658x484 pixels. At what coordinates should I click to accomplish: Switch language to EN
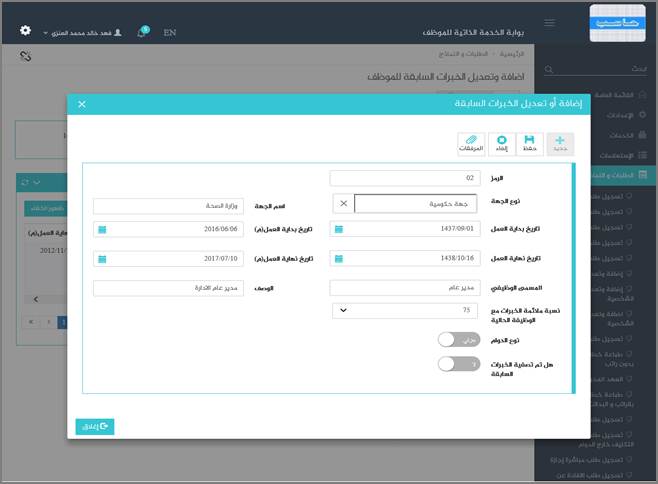tap(170, 33)
